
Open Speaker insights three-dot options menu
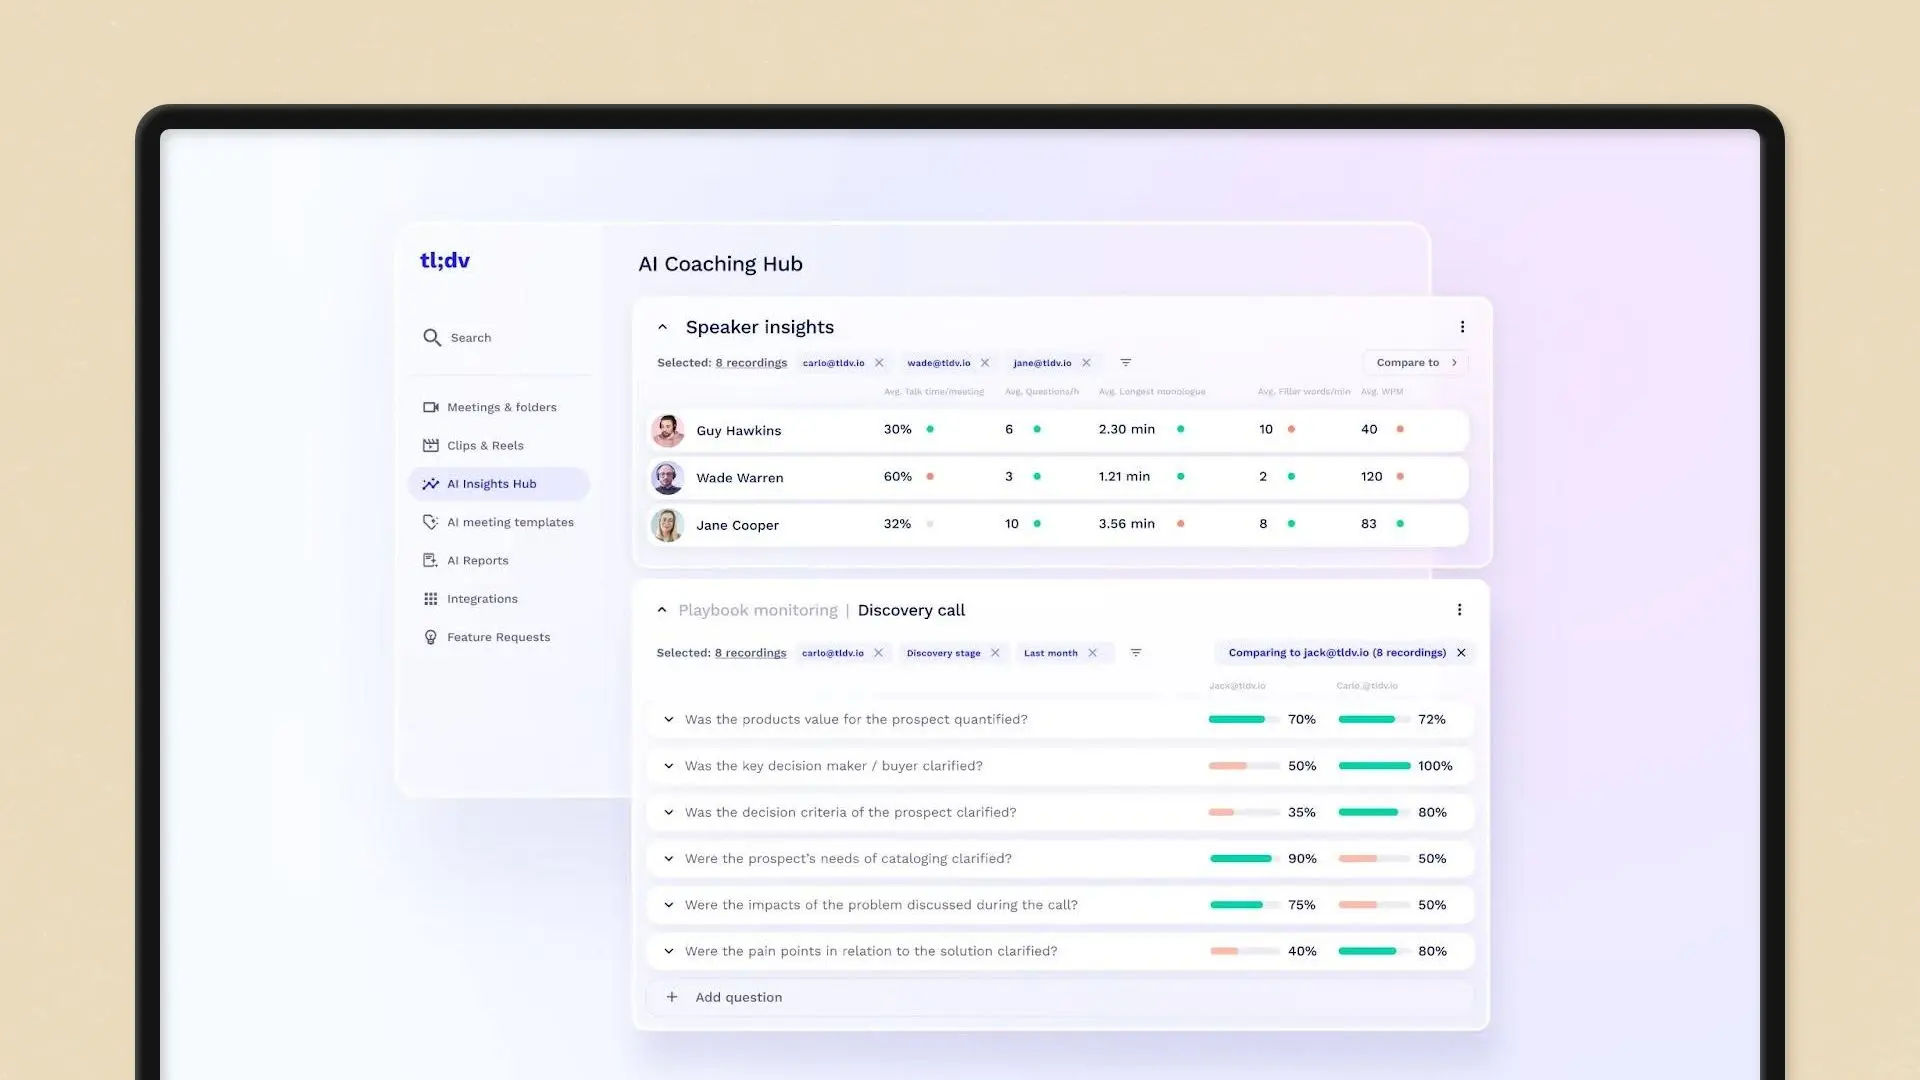click(1462, 327)
